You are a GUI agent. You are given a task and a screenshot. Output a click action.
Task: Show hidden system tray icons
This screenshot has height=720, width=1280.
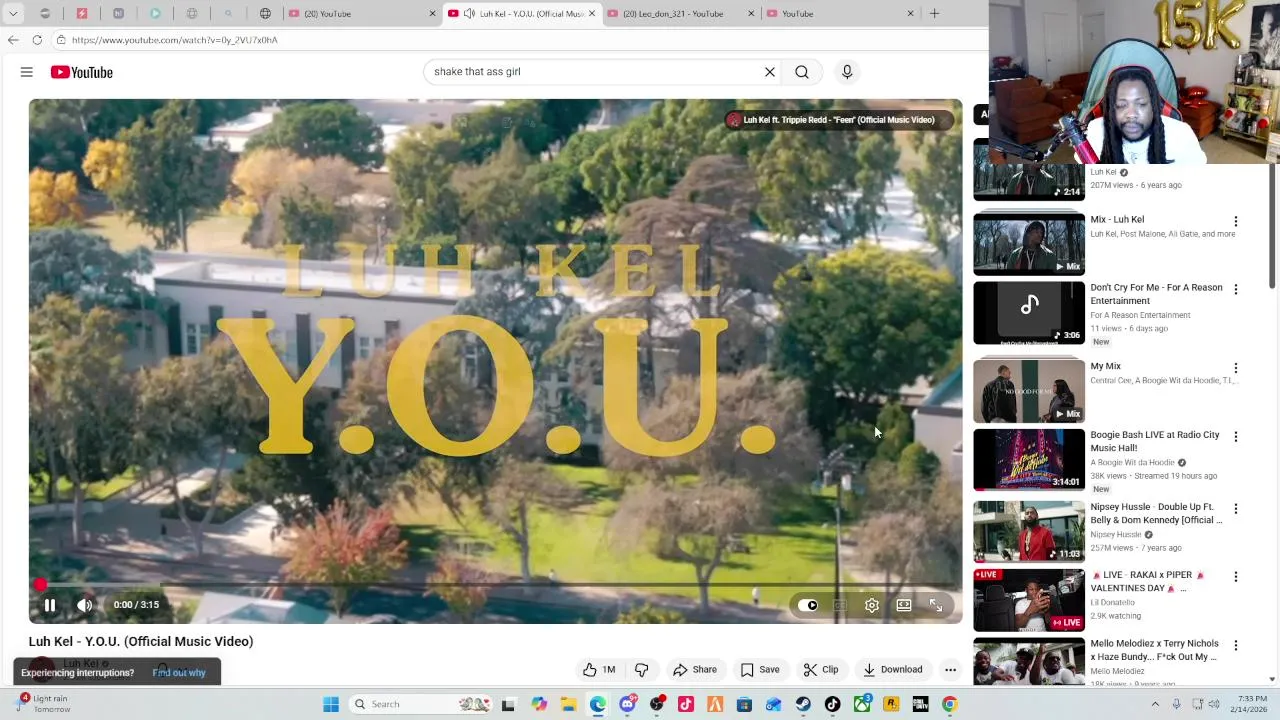1155,704
